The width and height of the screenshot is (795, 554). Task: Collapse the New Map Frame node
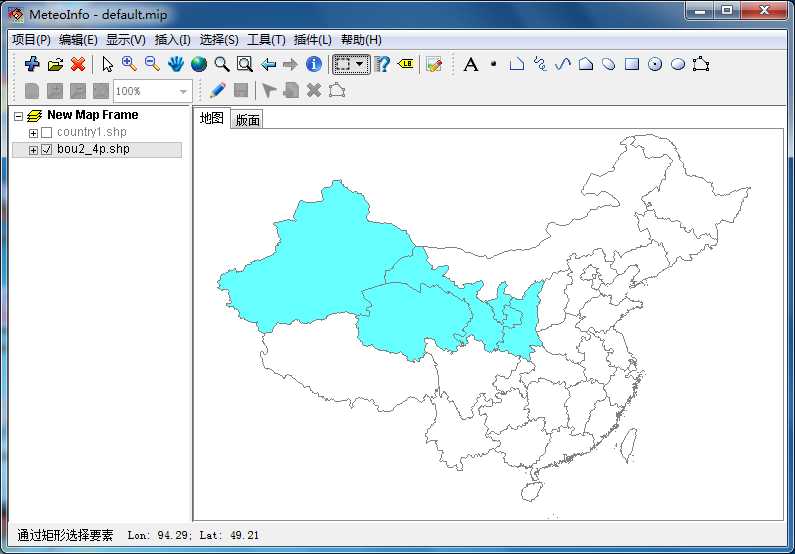coord(18,116)
